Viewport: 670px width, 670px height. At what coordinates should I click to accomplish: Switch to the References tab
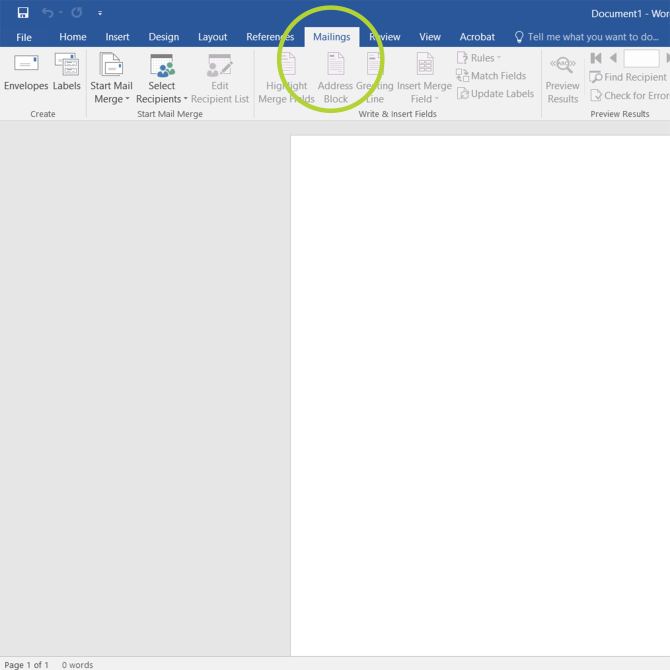coord(270,37)
